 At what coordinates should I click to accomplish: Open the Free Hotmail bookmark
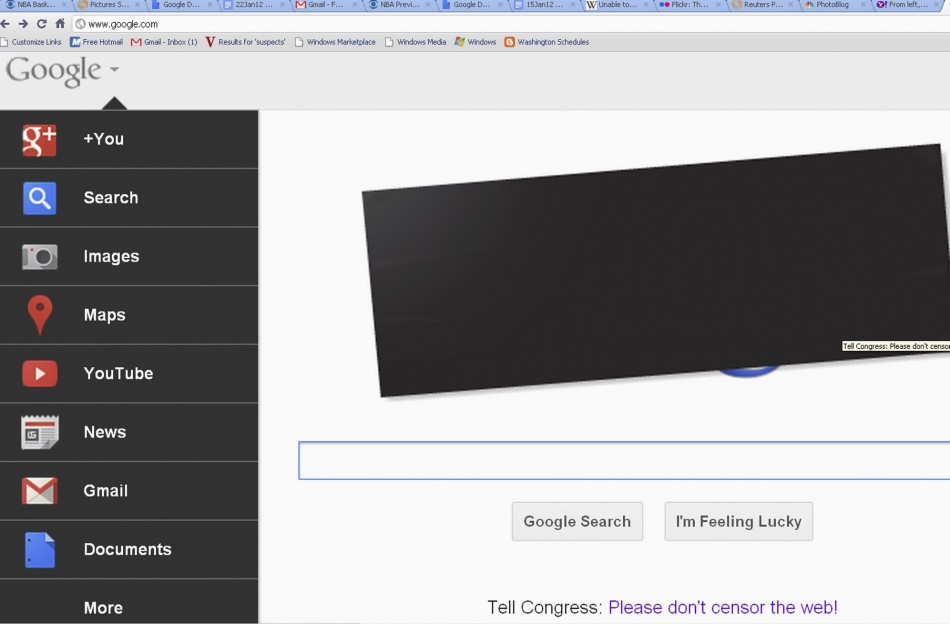pyautogui.click(x=97, y=42)
